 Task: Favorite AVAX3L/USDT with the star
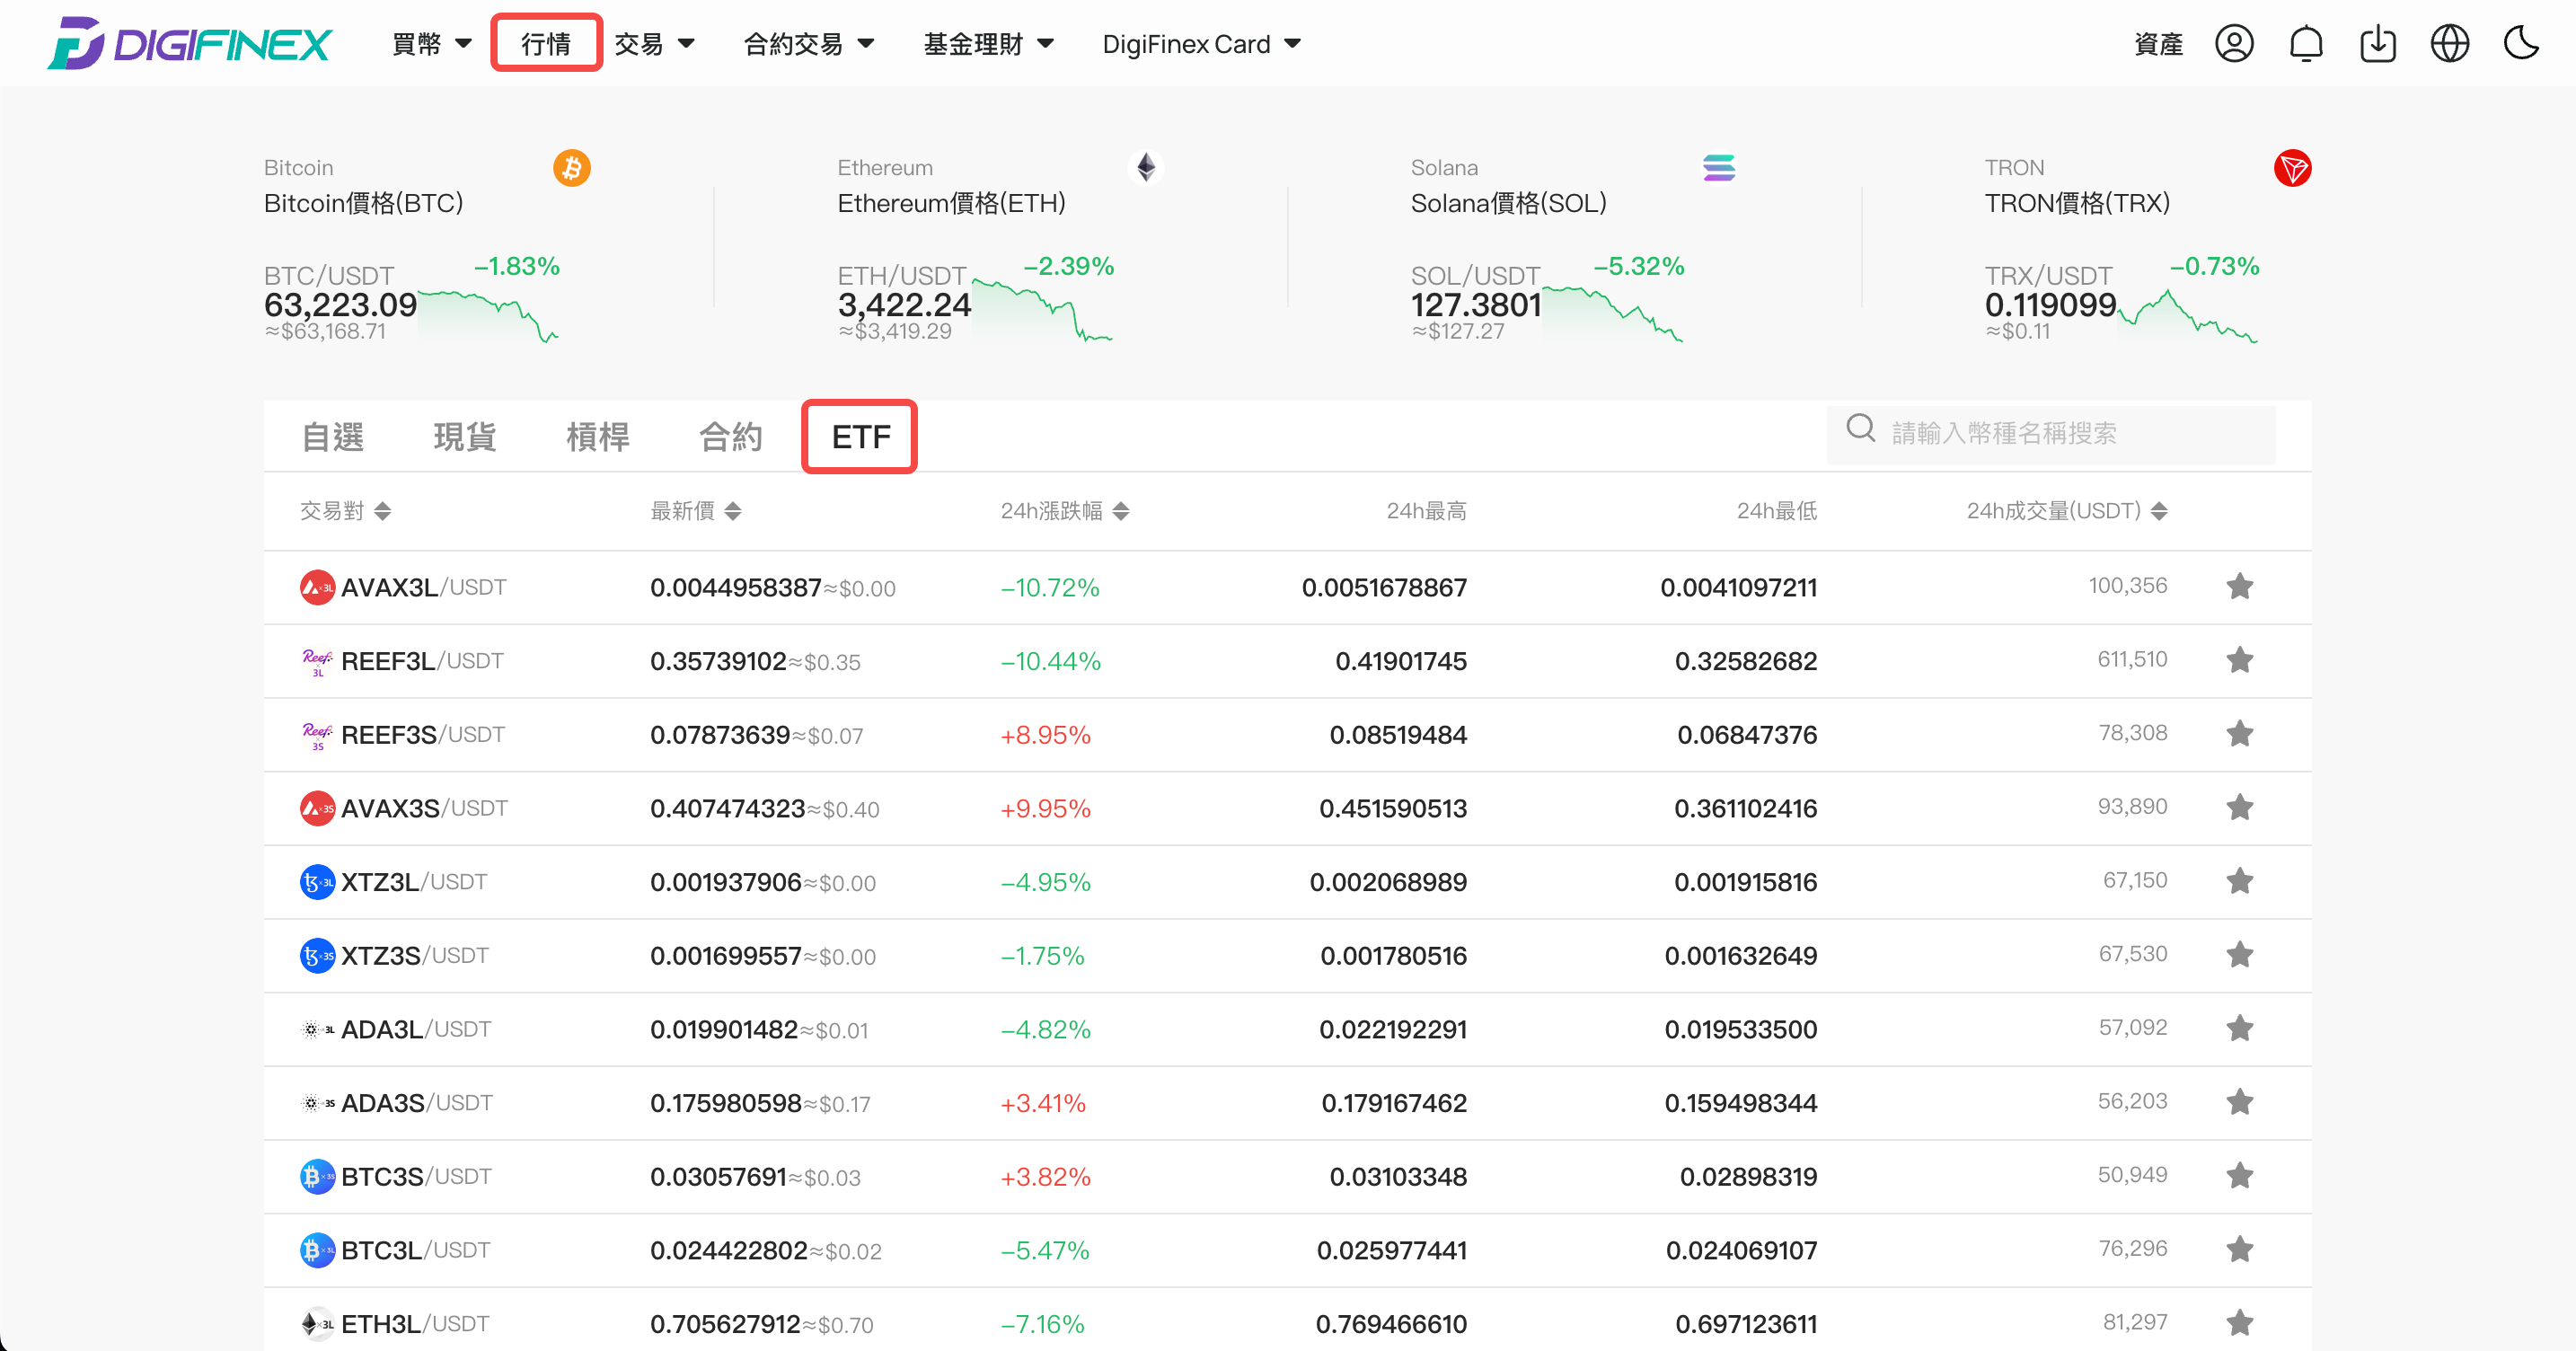click(2240, 586)
